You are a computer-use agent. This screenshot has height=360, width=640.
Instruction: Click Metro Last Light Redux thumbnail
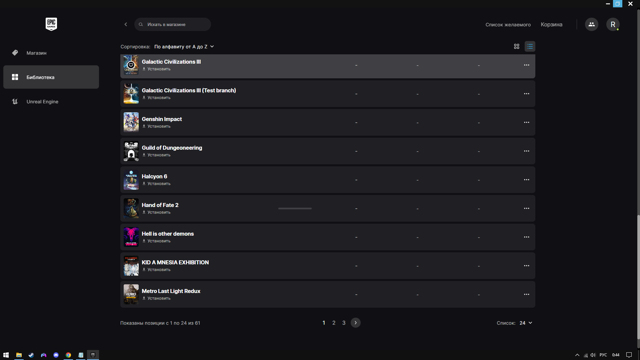131,294
